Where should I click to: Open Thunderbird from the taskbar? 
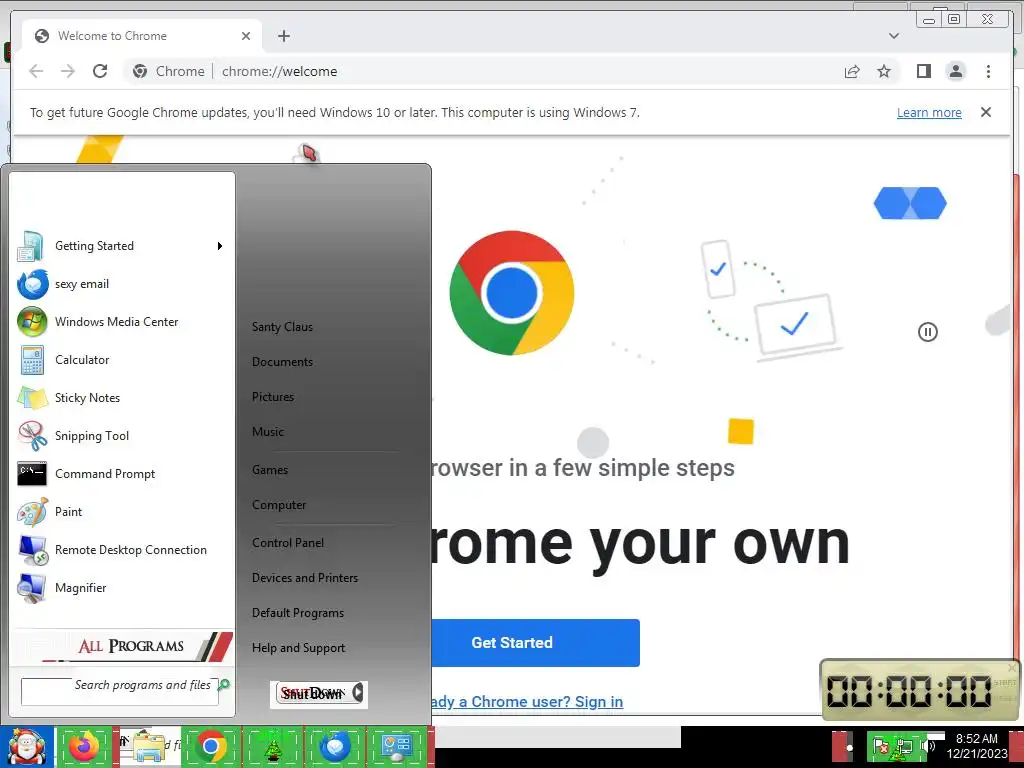tap(335, 747)
